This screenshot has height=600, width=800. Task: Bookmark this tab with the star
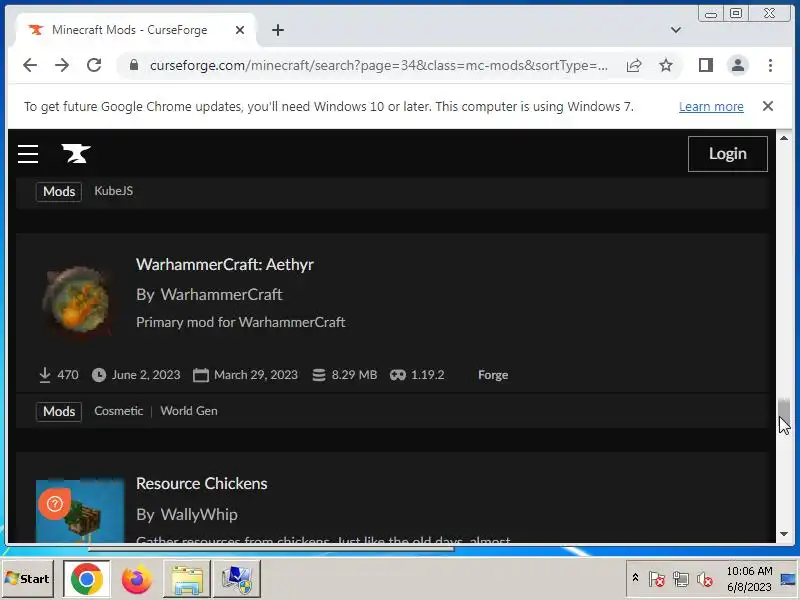[x=666, y=65]
